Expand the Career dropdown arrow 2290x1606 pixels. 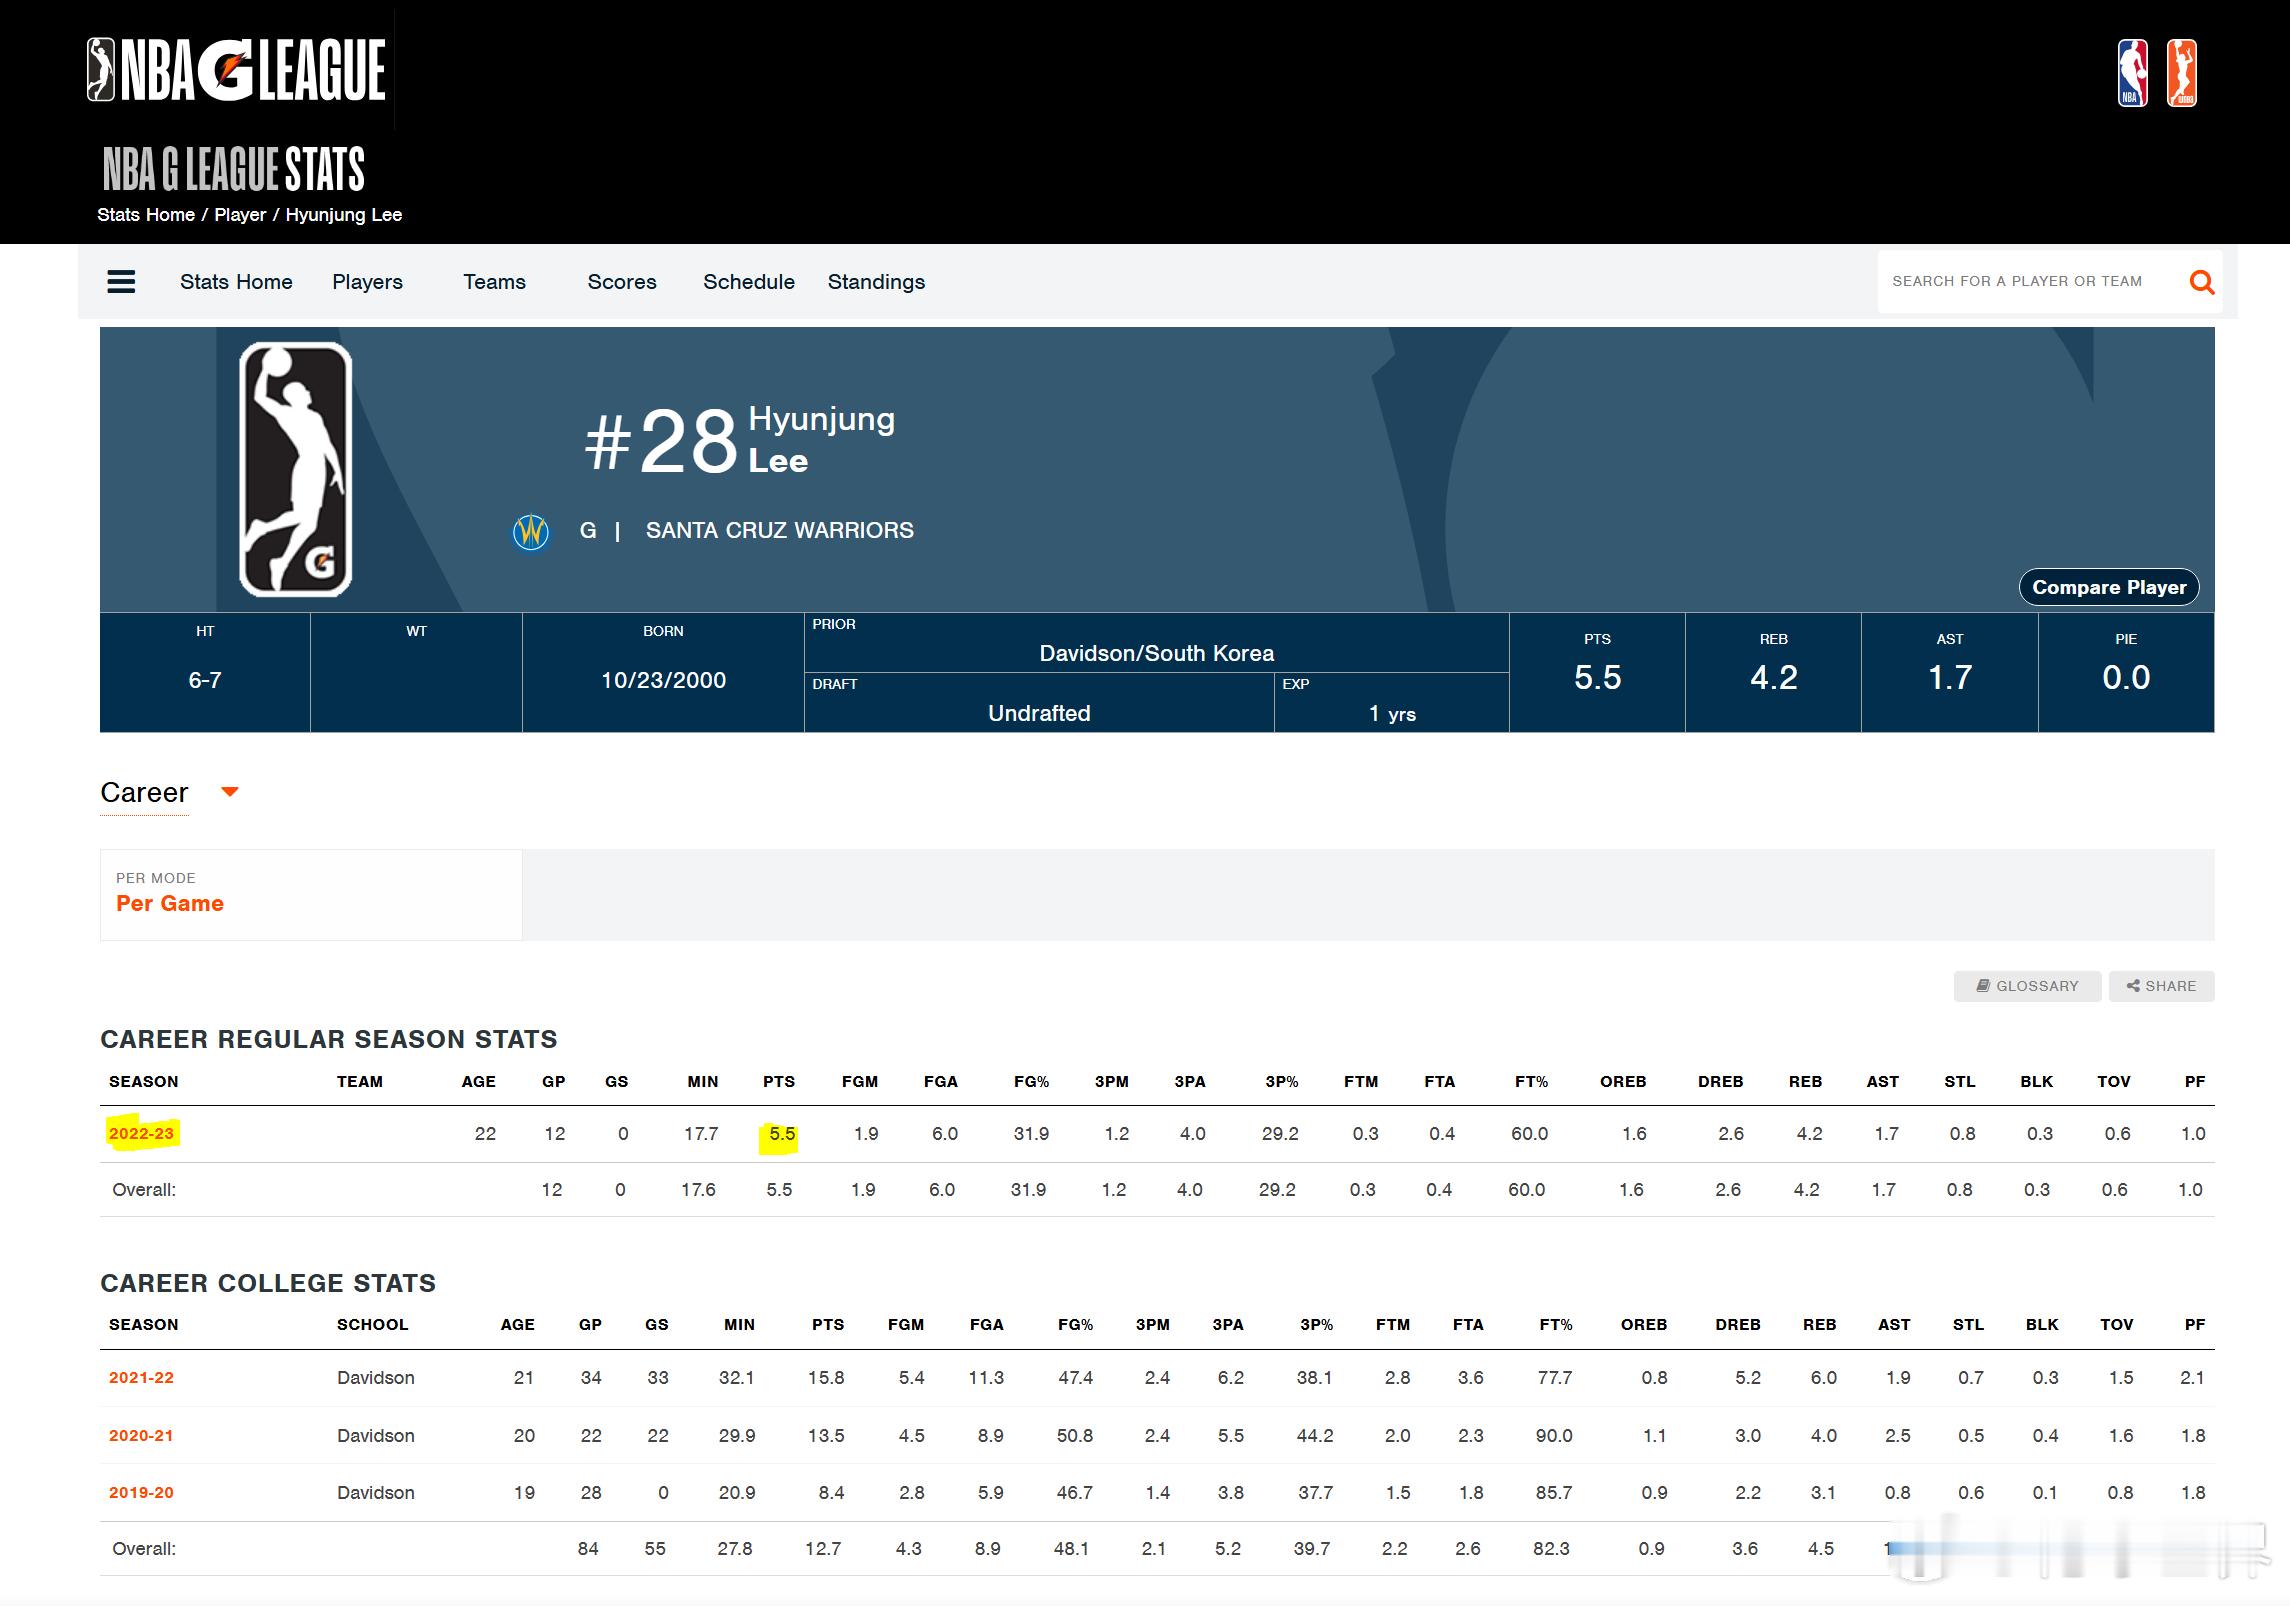[229, 792]
